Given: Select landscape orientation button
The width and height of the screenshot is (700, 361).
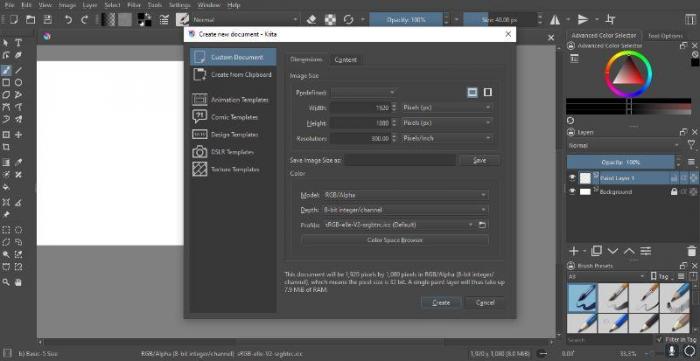Looking at the screenshot, I should [472, 92].
